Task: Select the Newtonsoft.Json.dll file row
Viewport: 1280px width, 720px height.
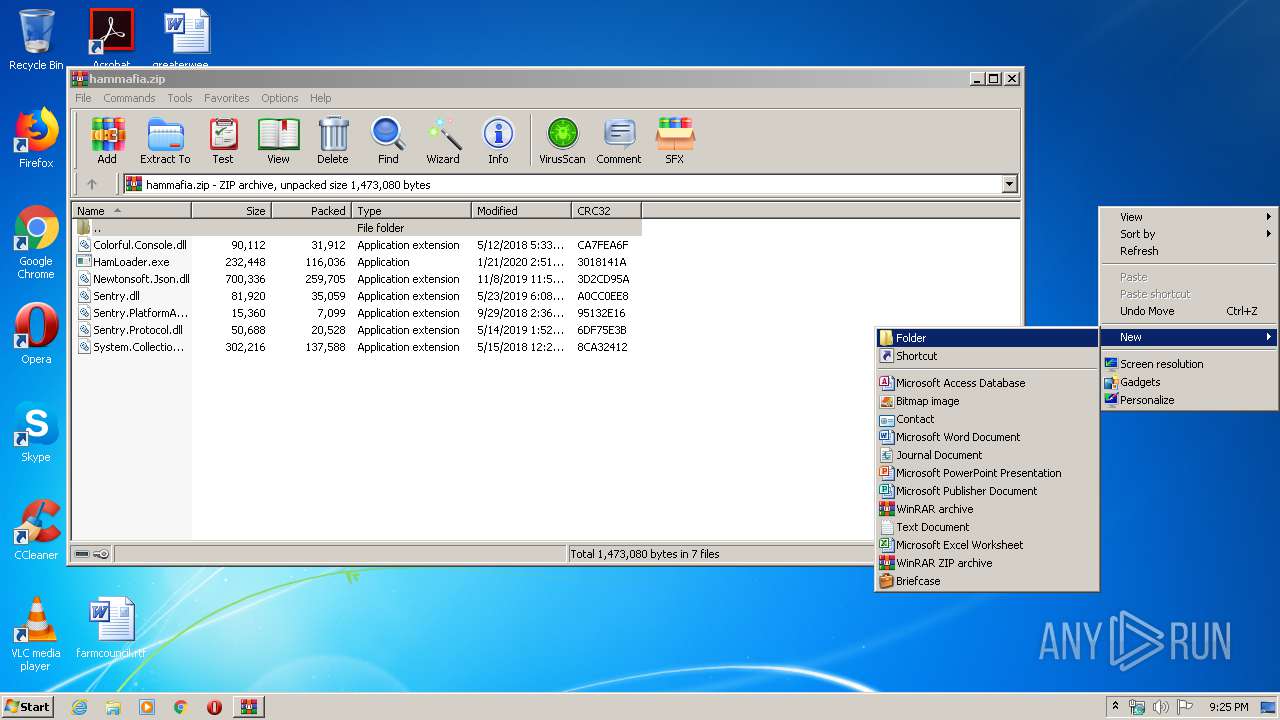Action: 357,279
